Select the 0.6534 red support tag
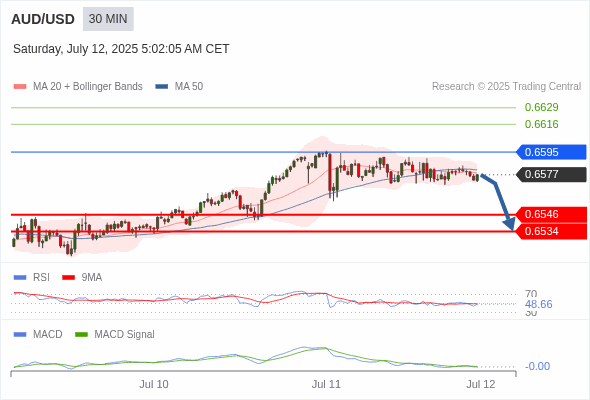The image size is (590, 400). click(551, 231)
